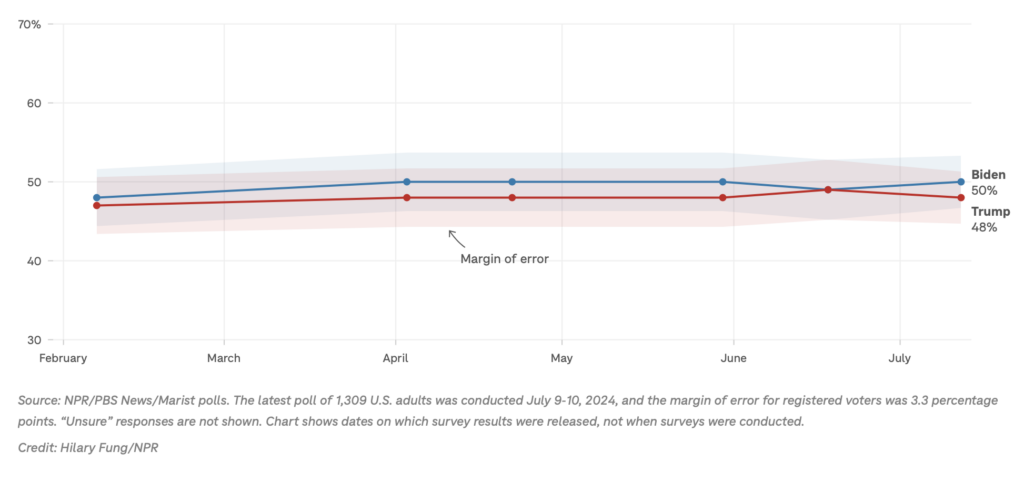Click the 50% value under Biden

click(x=984, y=191)
